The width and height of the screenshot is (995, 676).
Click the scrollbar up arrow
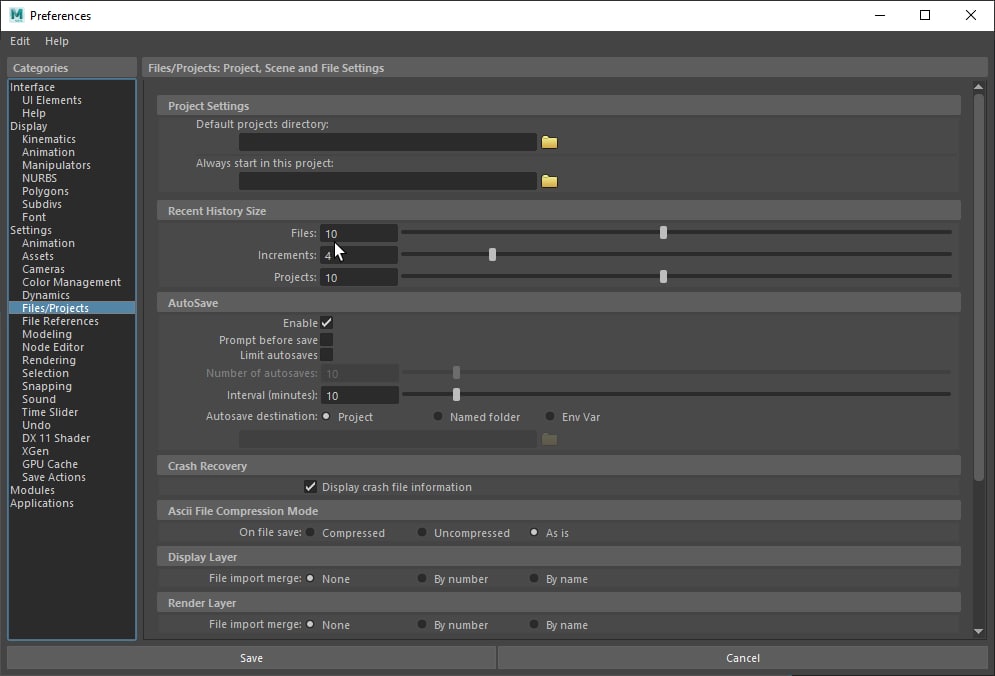pos(979,87)
